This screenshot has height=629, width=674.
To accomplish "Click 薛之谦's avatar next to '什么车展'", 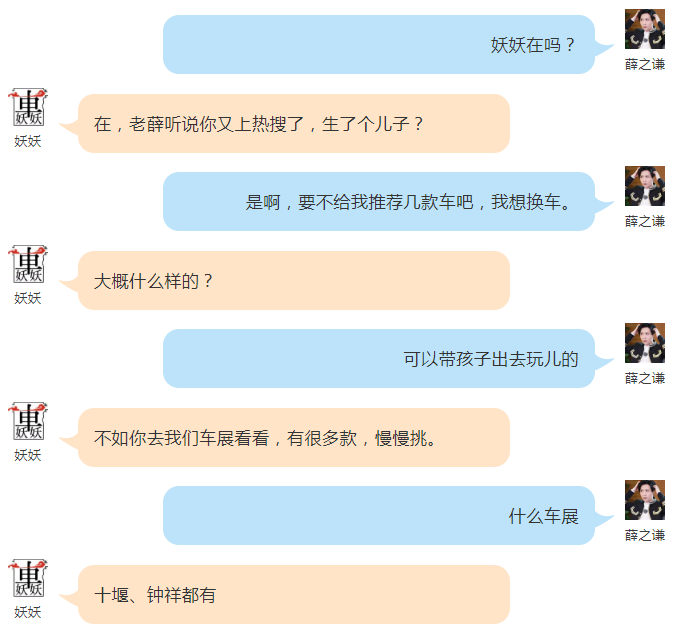I will (x=645, y=500).
